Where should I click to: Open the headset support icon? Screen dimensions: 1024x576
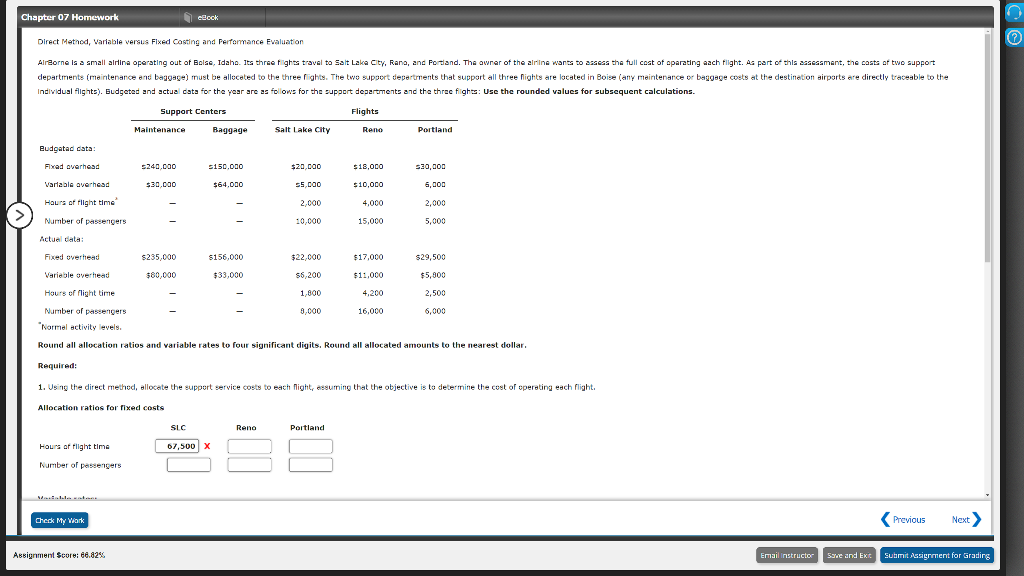(x=1014, y=11)
